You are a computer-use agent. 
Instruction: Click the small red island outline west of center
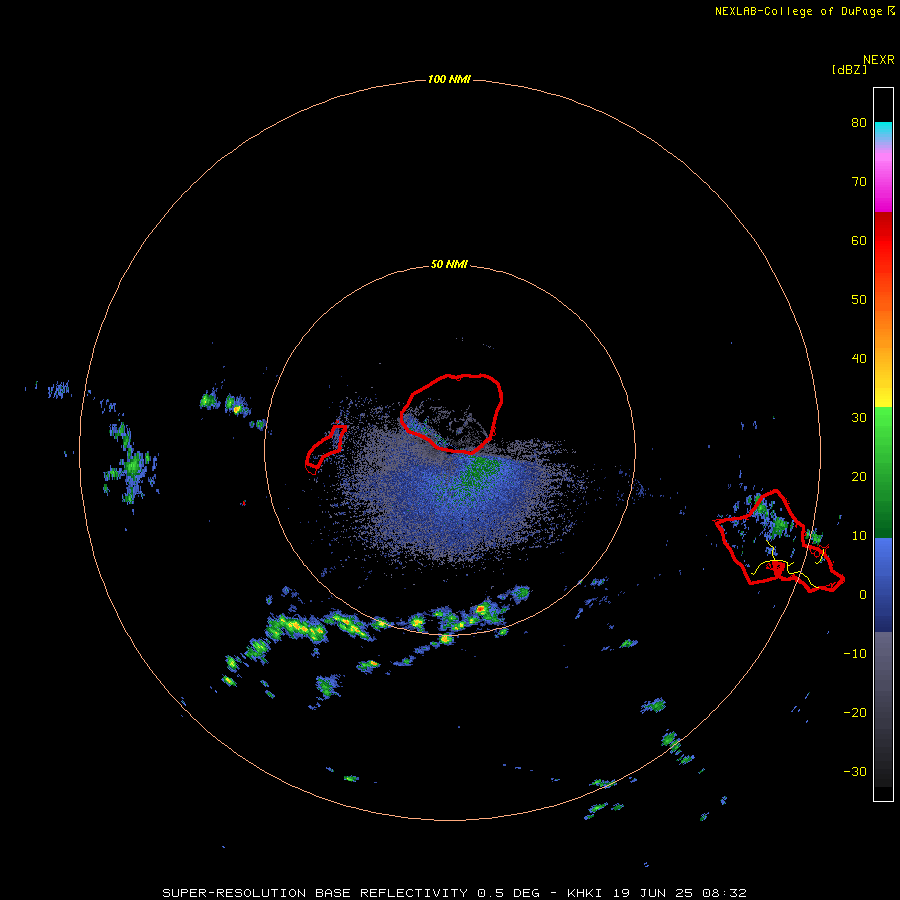(326, 449)
